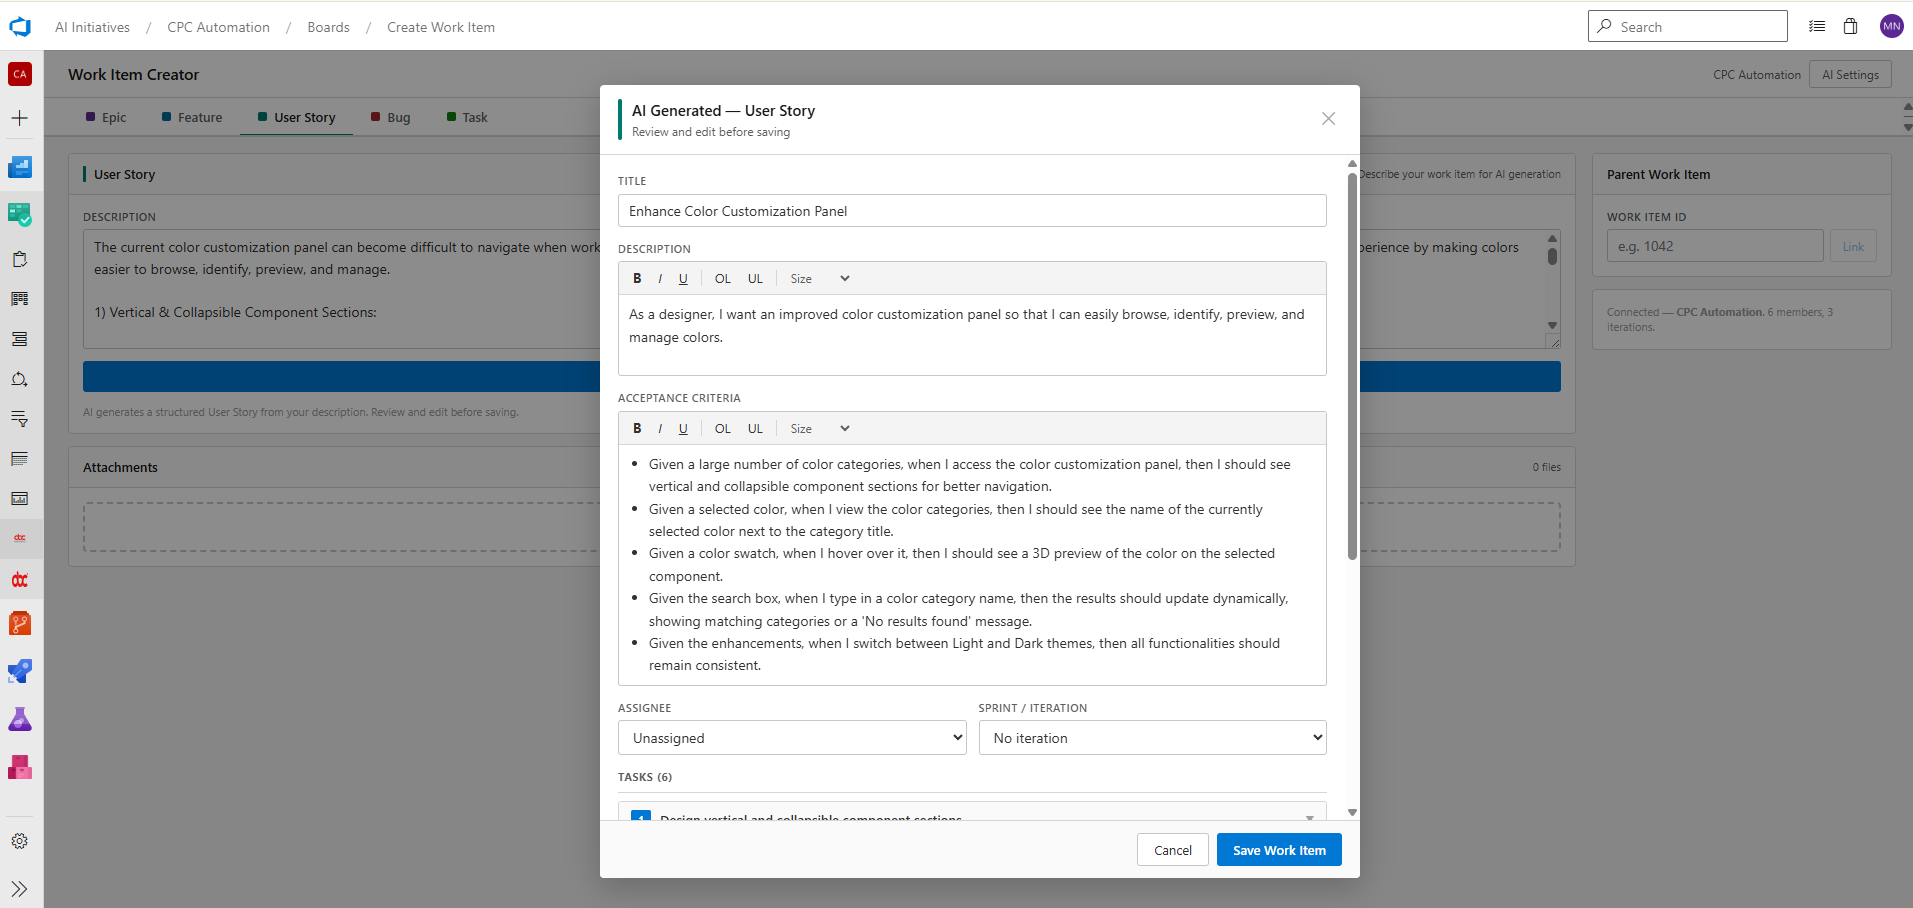Open Size dropdown in Description toolbar
The image size is (1913, 908).
(x=819, y=279)
